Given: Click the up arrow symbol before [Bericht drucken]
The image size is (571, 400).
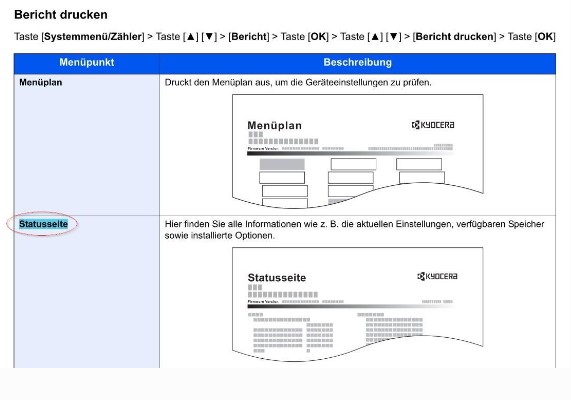Looking at the screenshot, I should click(x=375, y=37).
